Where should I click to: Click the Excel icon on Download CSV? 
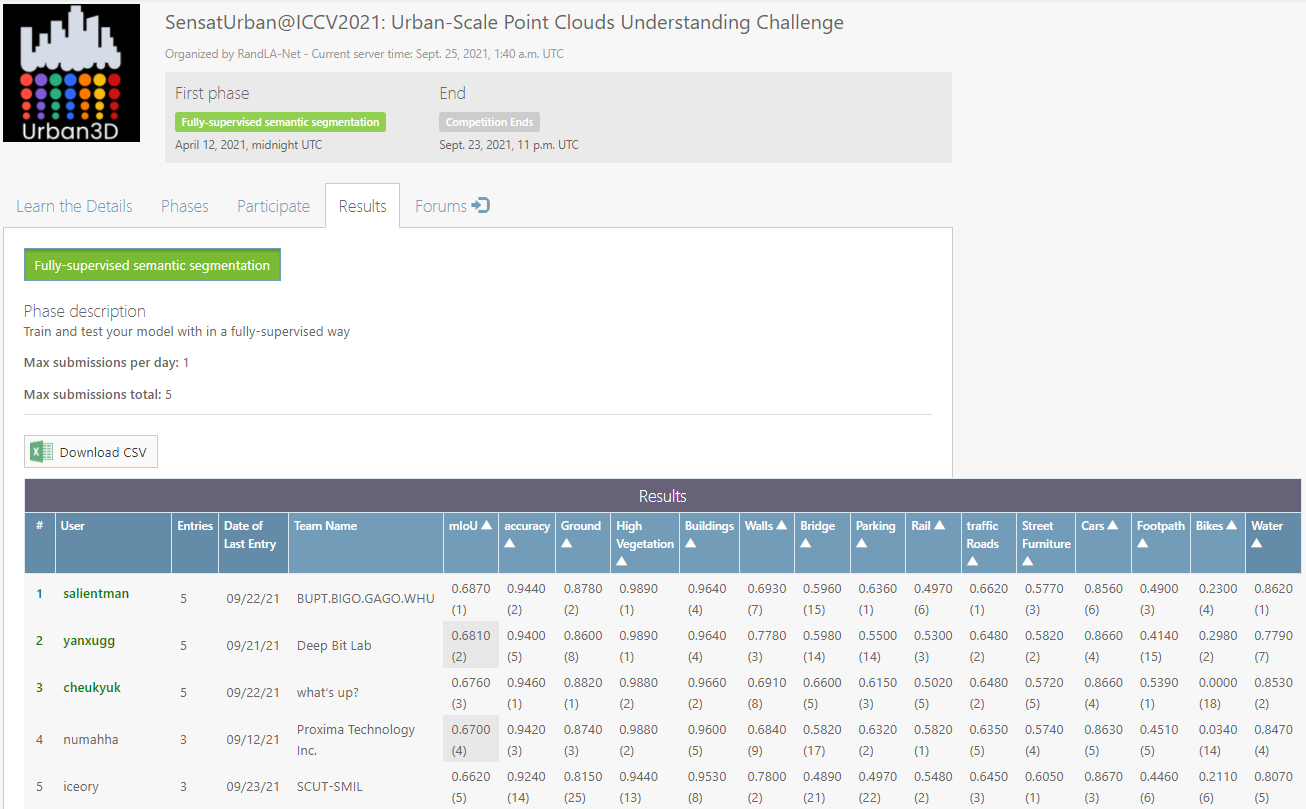click(42, 452)
